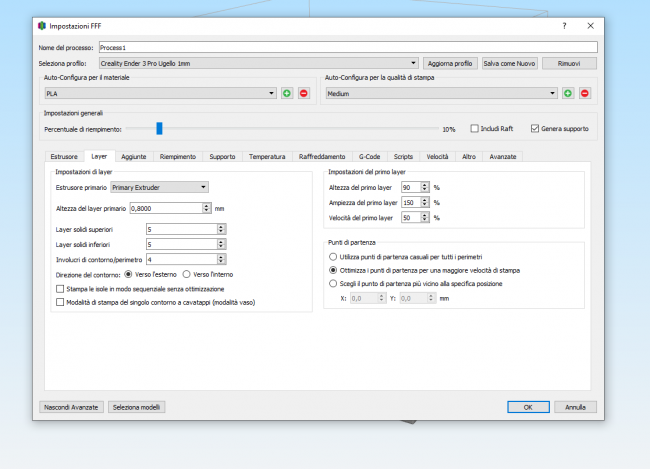Select Verso l'interno contour direction
This screenshot has height=469, width=650.
(x=188, y=273)
